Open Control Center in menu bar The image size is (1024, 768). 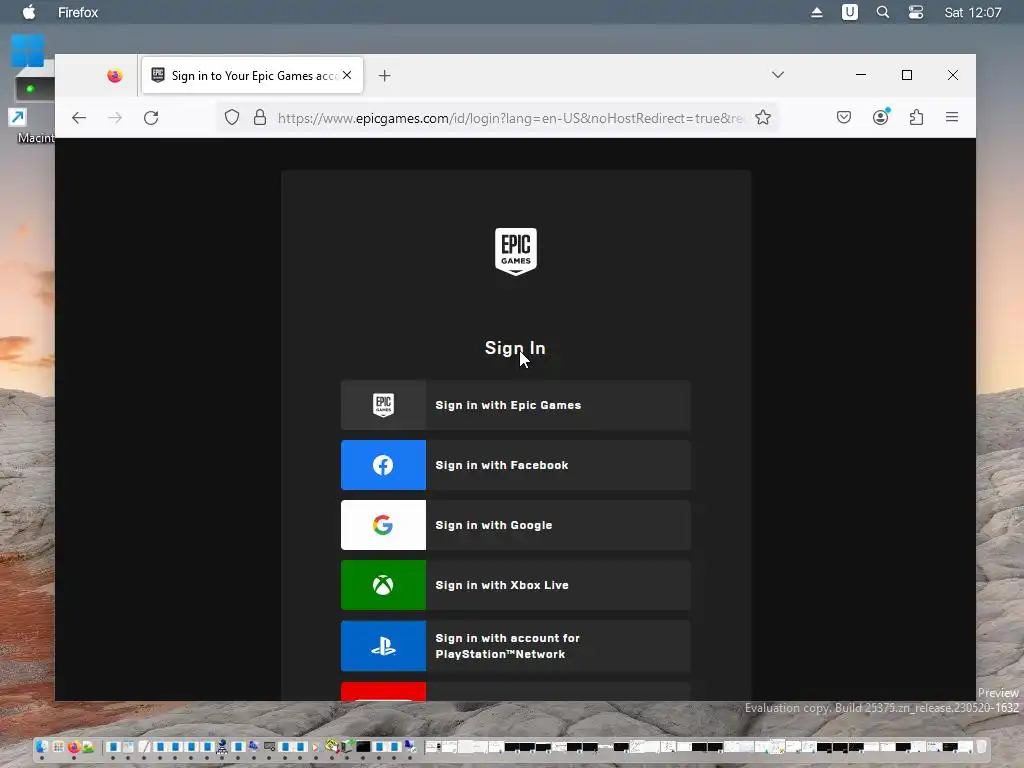(916, 12)
